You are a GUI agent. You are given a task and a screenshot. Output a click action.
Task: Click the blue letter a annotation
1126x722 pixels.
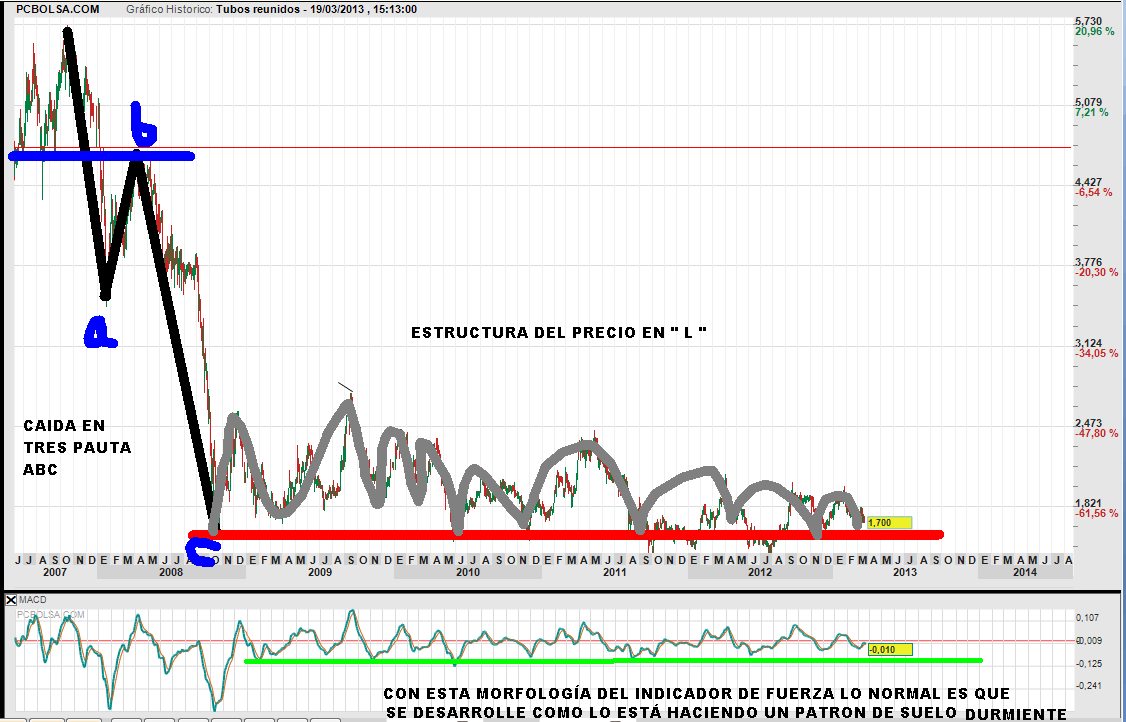pyautogui.click(x=99, y=332)
